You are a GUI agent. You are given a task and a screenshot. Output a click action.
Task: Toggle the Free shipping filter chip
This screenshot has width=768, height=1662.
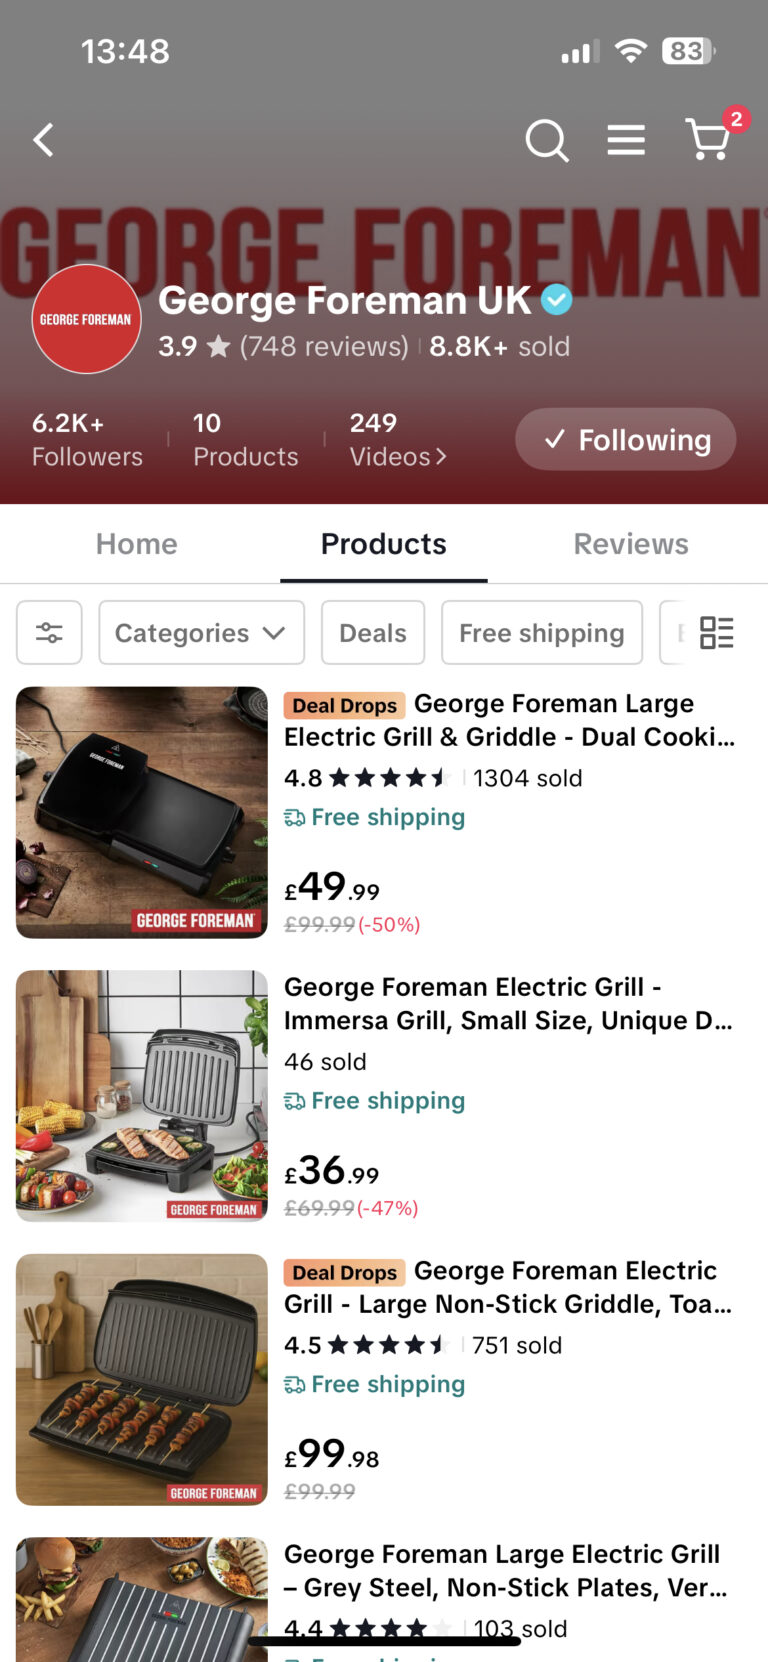tap(541, 632)
